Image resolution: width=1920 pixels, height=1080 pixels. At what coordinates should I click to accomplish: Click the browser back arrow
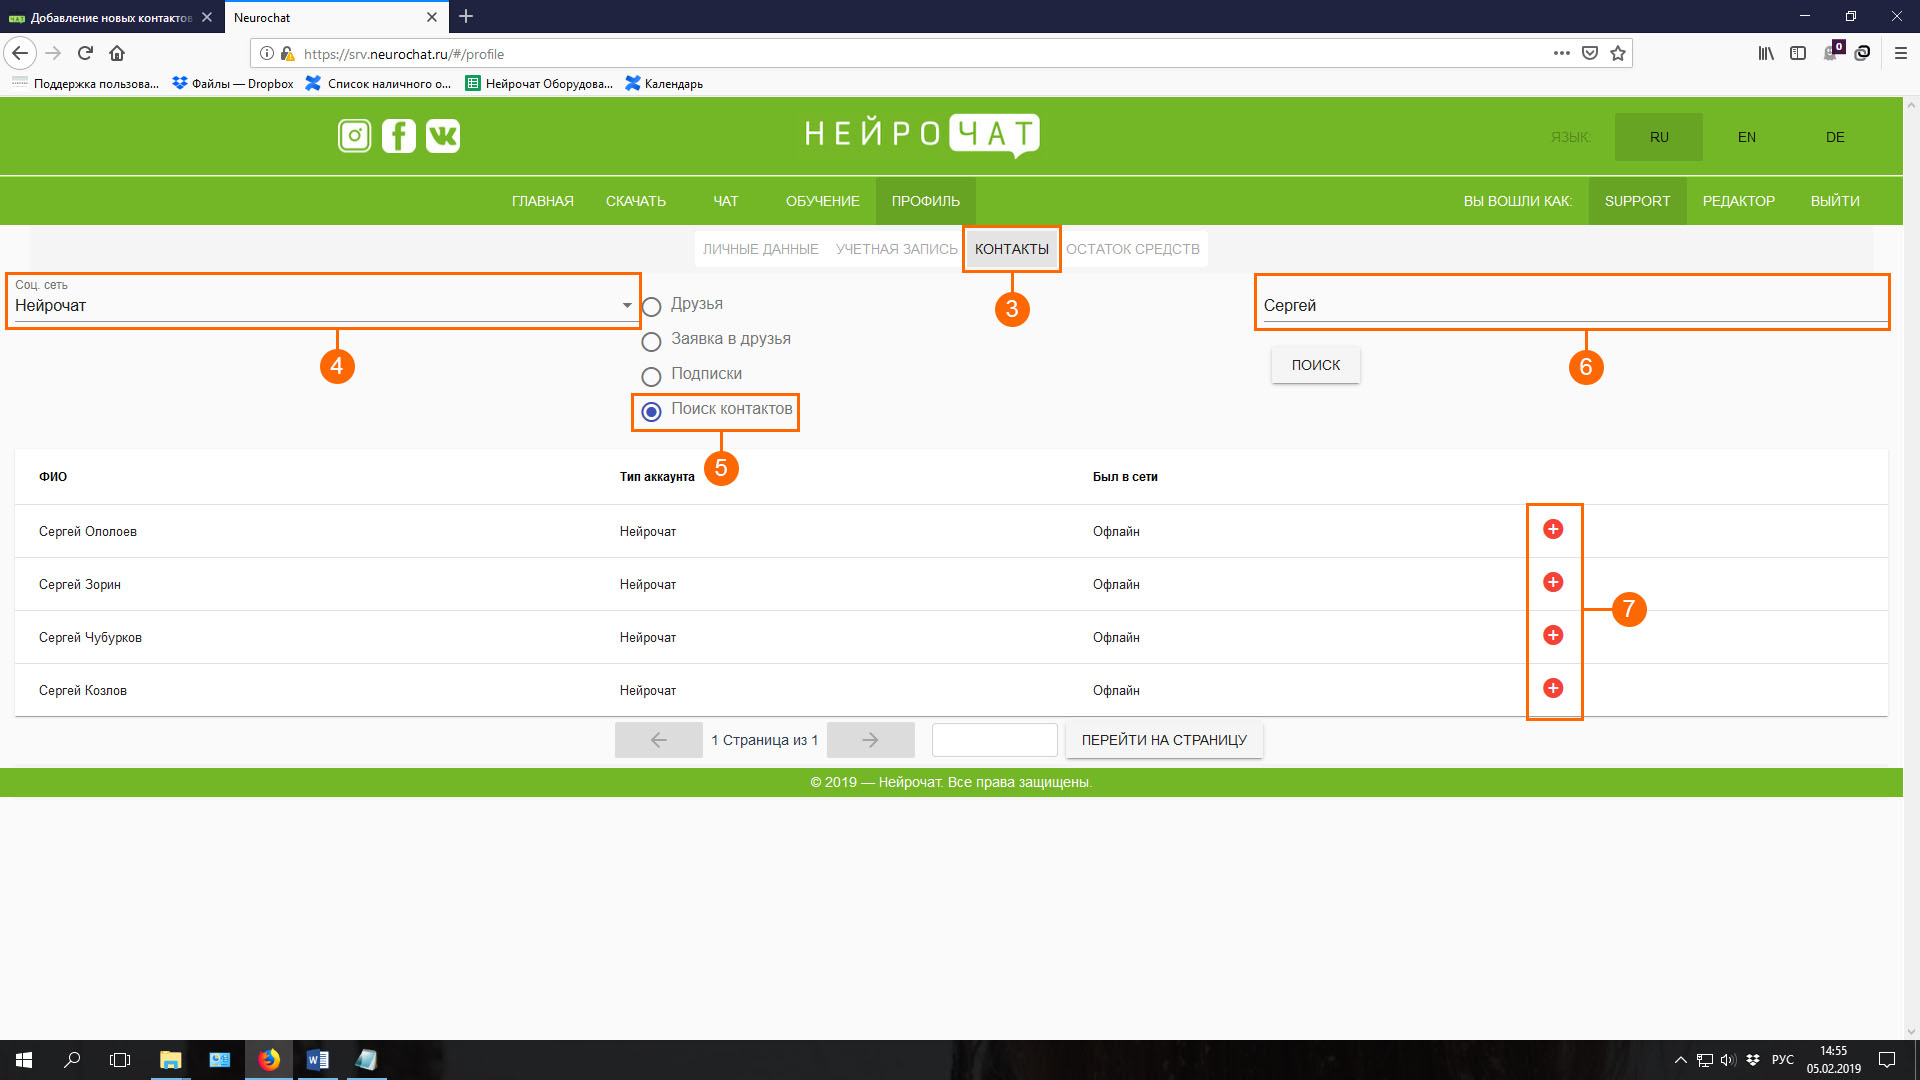tap(20, 53)
